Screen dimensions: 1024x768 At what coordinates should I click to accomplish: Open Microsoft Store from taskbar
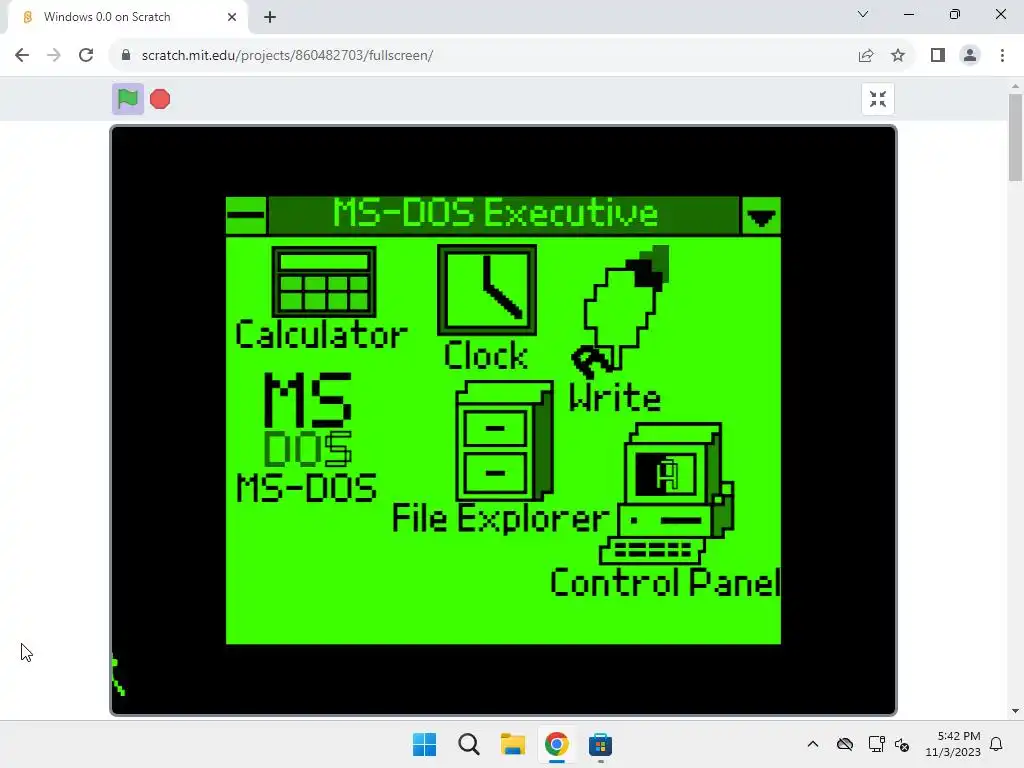pos(600,744)
